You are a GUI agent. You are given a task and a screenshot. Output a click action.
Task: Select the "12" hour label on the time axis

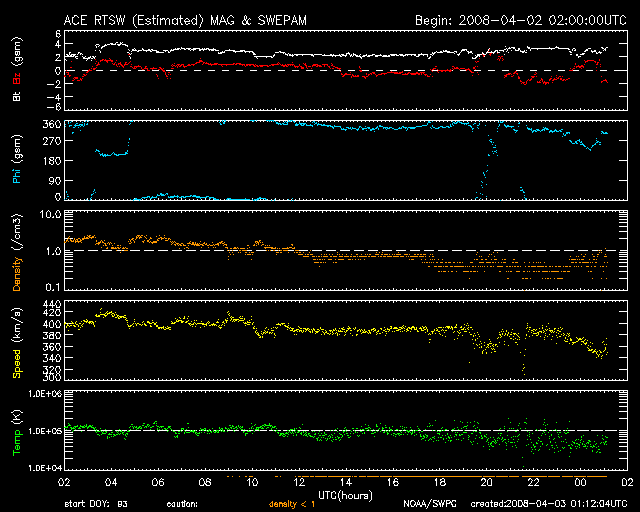299,482
